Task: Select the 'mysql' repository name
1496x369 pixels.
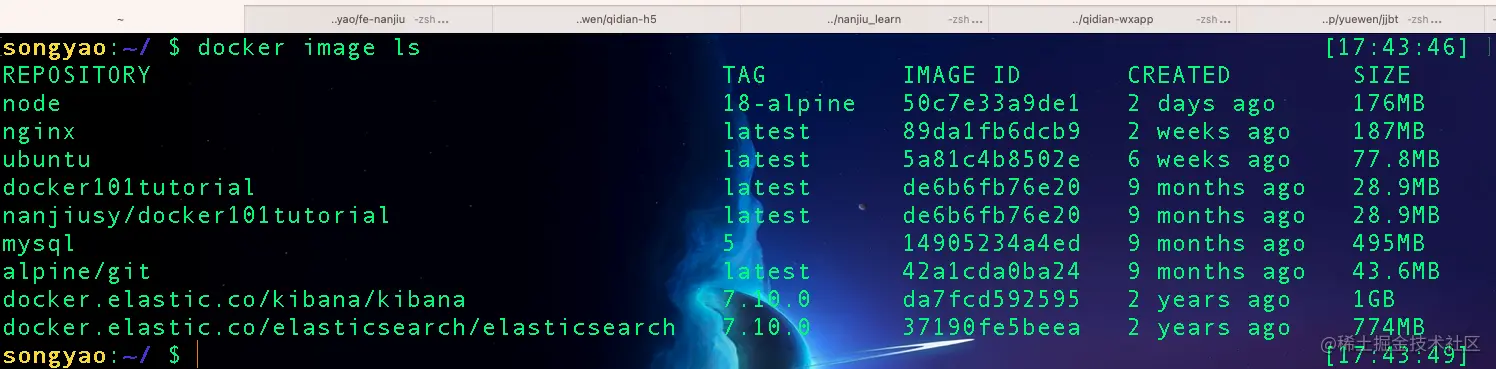Action: [39, 243]
